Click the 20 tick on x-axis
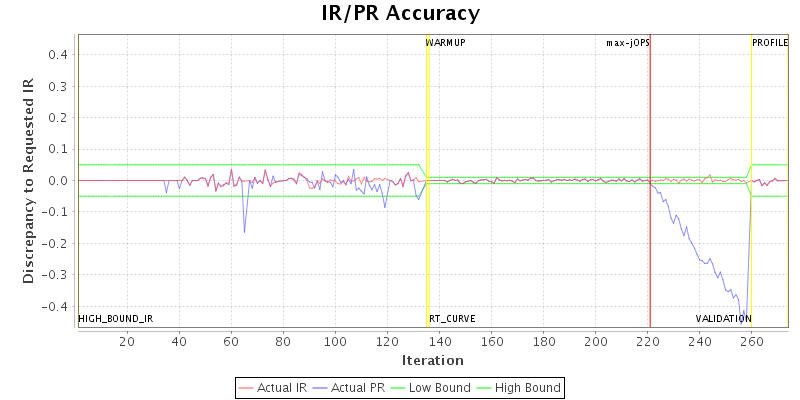Image resolution: width=800 pixels, height=400 pixels. click(127, 342)
